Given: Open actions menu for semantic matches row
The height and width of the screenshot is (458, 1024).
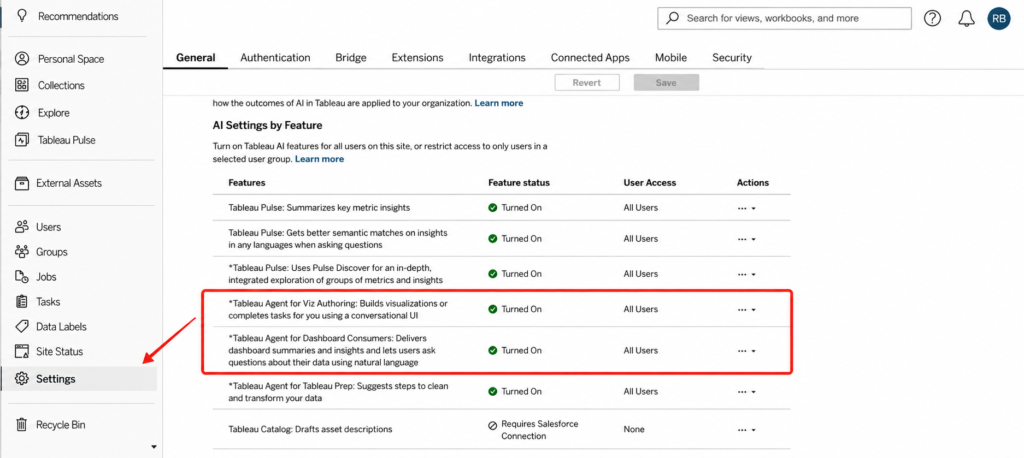Looking at the screenshot, I should coord(746,238).
